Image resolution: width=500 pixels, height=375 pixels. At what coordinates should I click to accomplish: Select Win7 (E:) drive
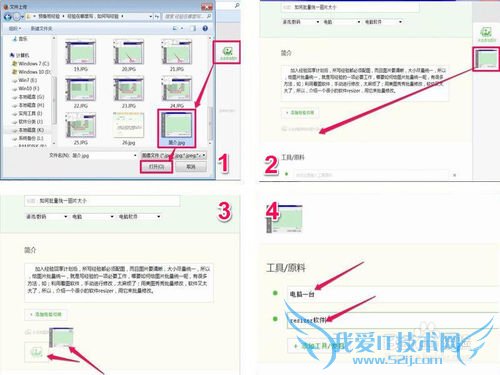[x=25, y=80]
